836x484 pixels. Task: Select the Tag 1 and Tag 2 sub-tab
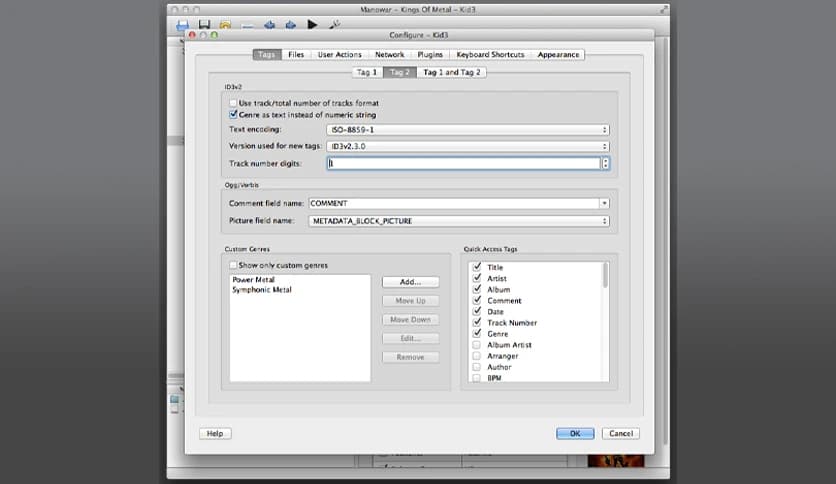coord(452,72)
